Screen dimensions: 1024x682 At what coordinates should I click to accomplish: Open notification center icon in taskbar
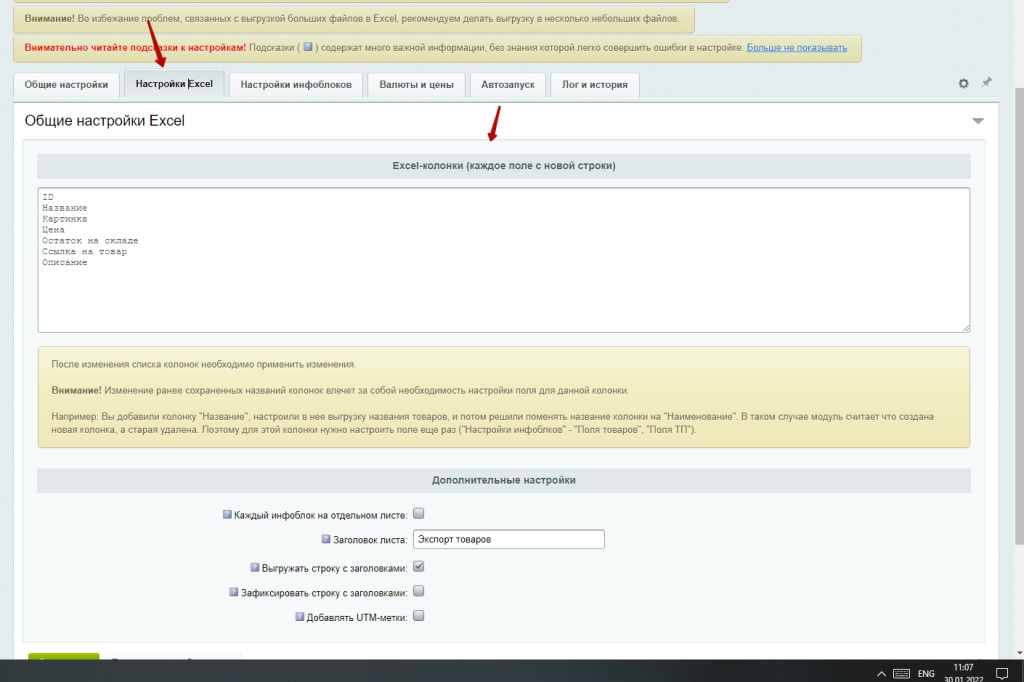pyautogui.click(x=1002, y=673)
